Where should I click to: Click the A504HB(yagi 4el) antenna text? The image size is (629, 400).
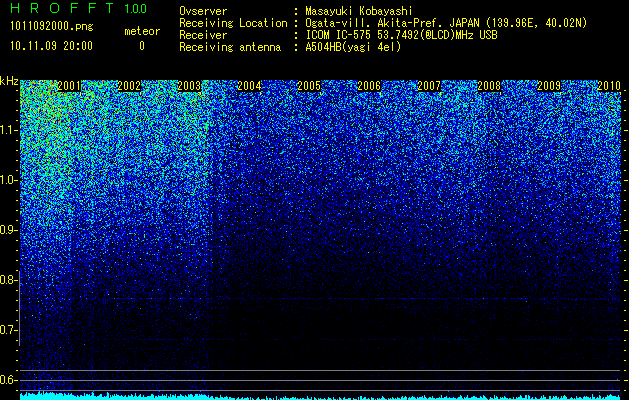[x=353, y=47]
